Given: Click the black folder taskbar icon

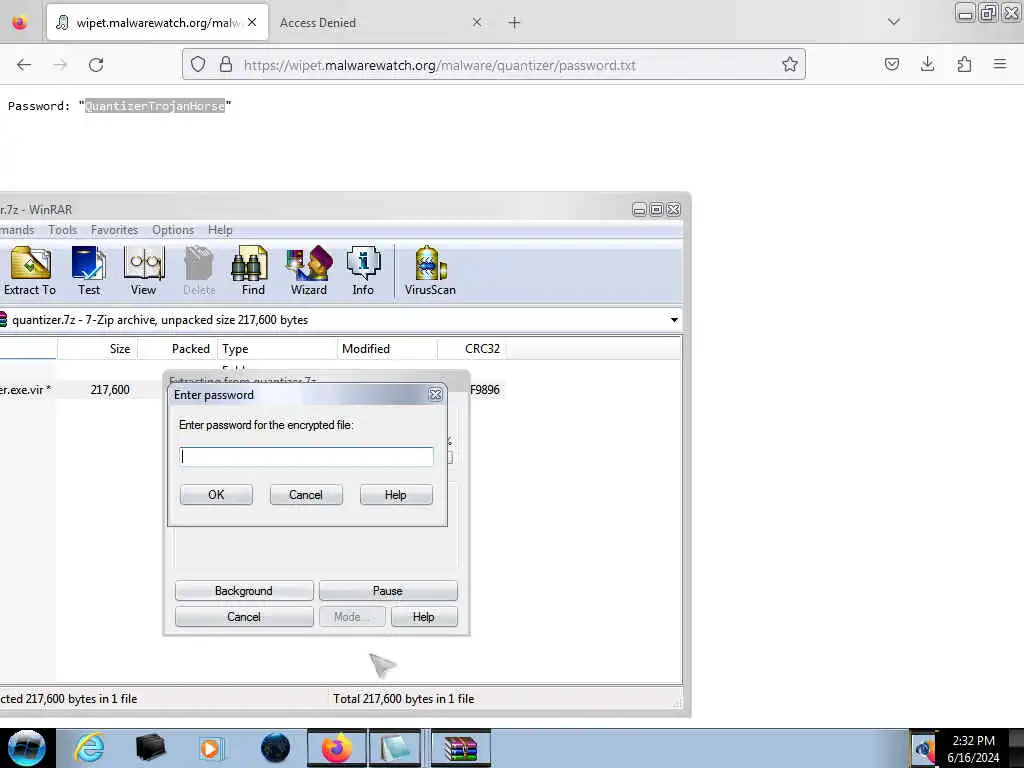Looking at the screenshot, I should coord(150,748).
